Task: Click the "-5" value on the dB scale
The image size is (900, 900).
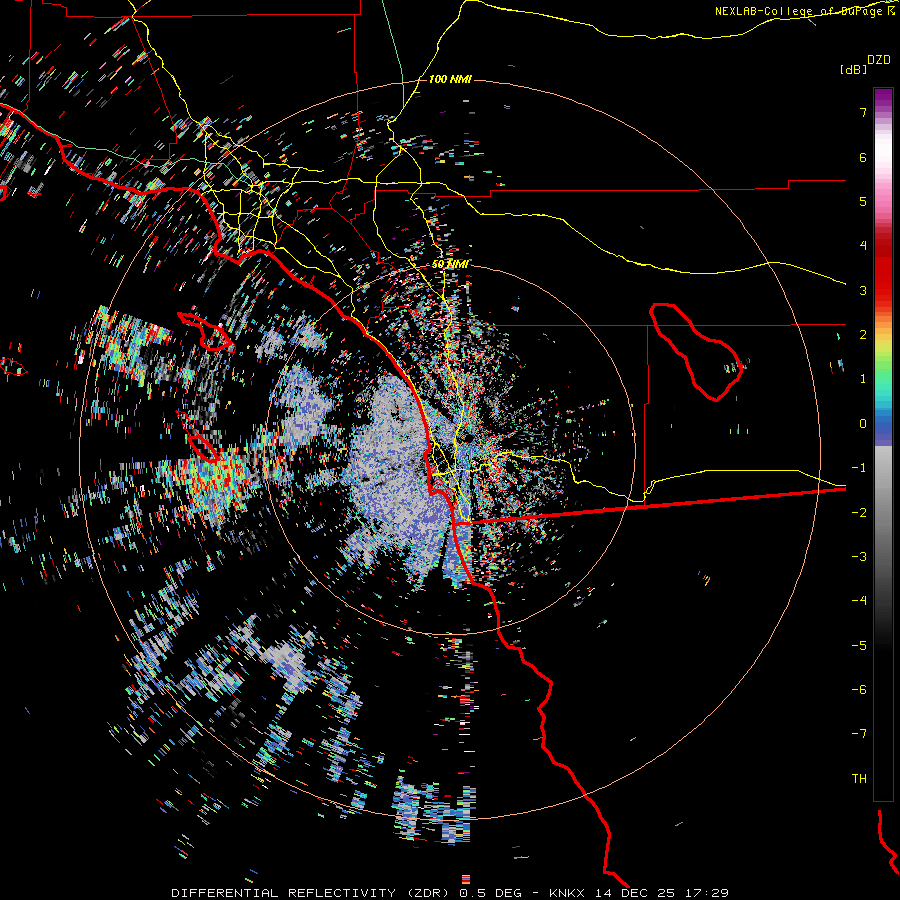Action: coord(859,646)
